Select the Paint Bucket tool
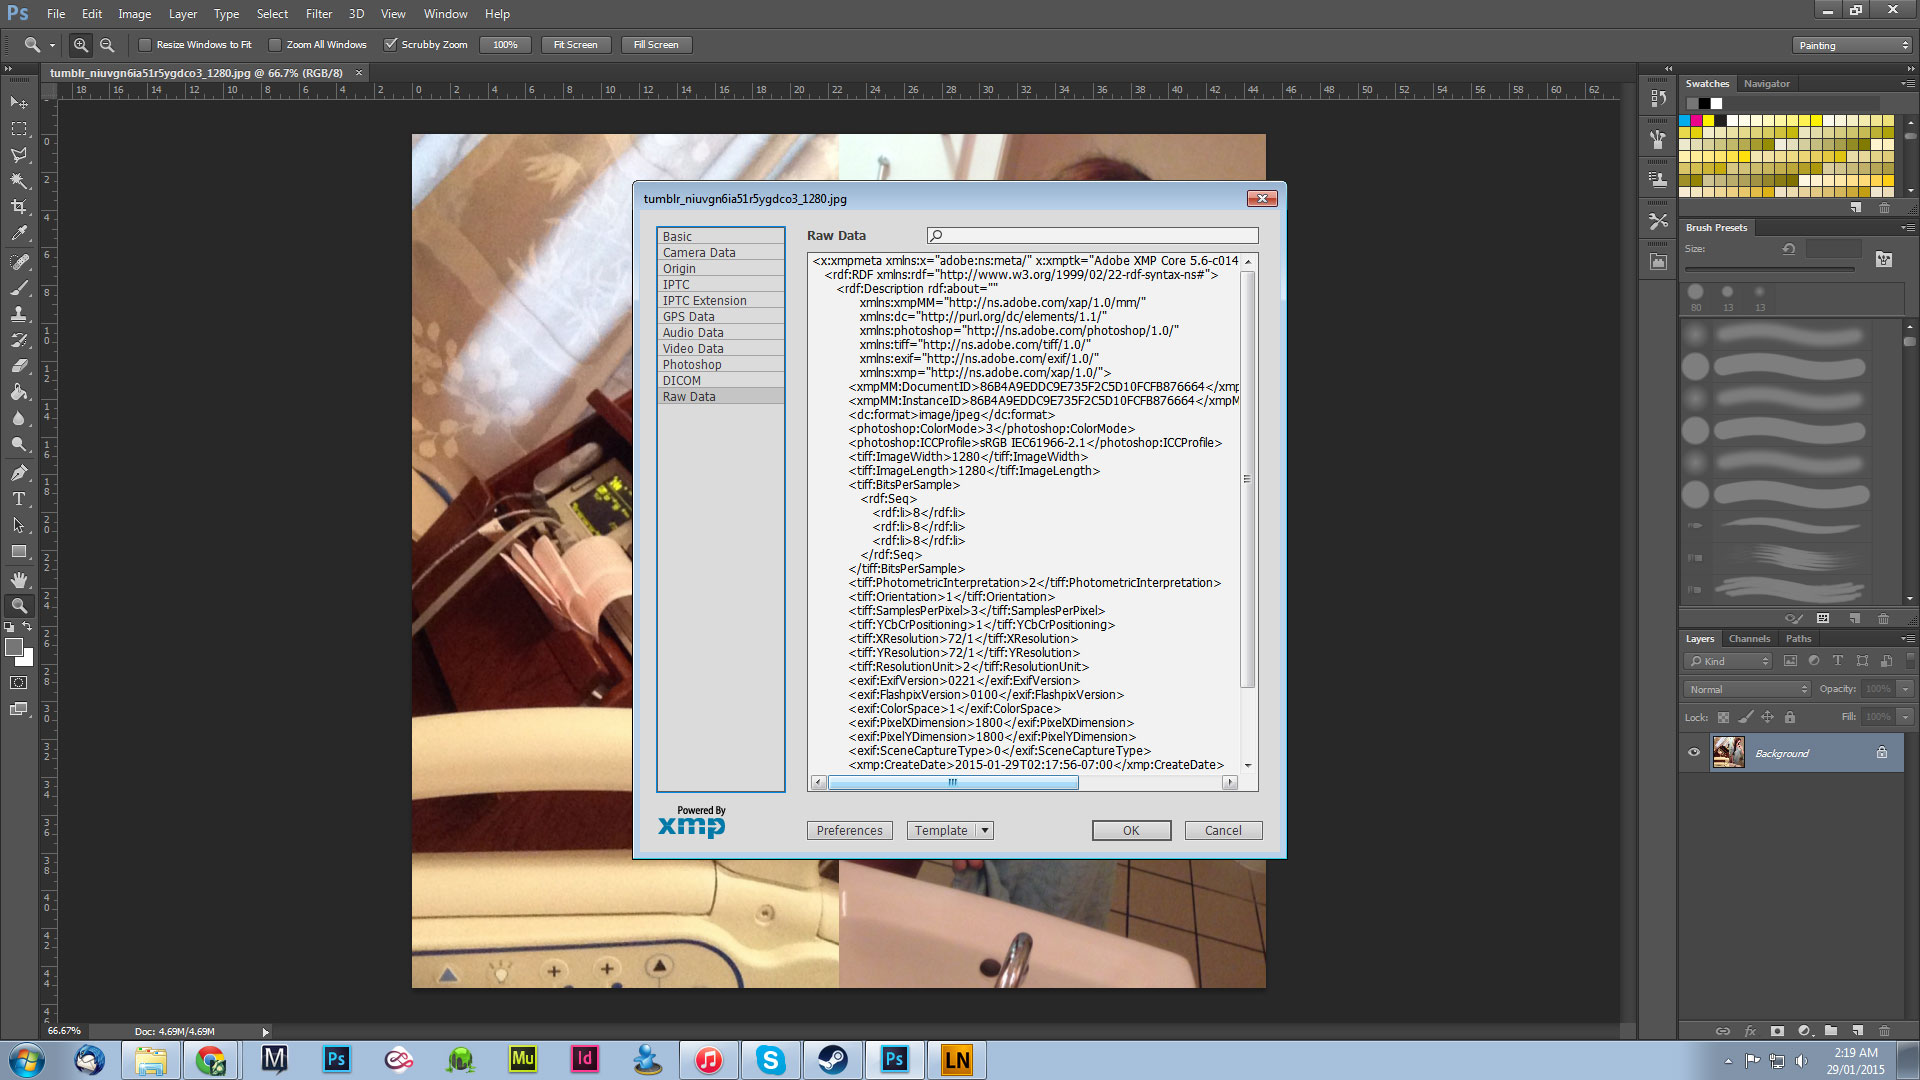This screenshot has width=1920, height=1080. 19,392
